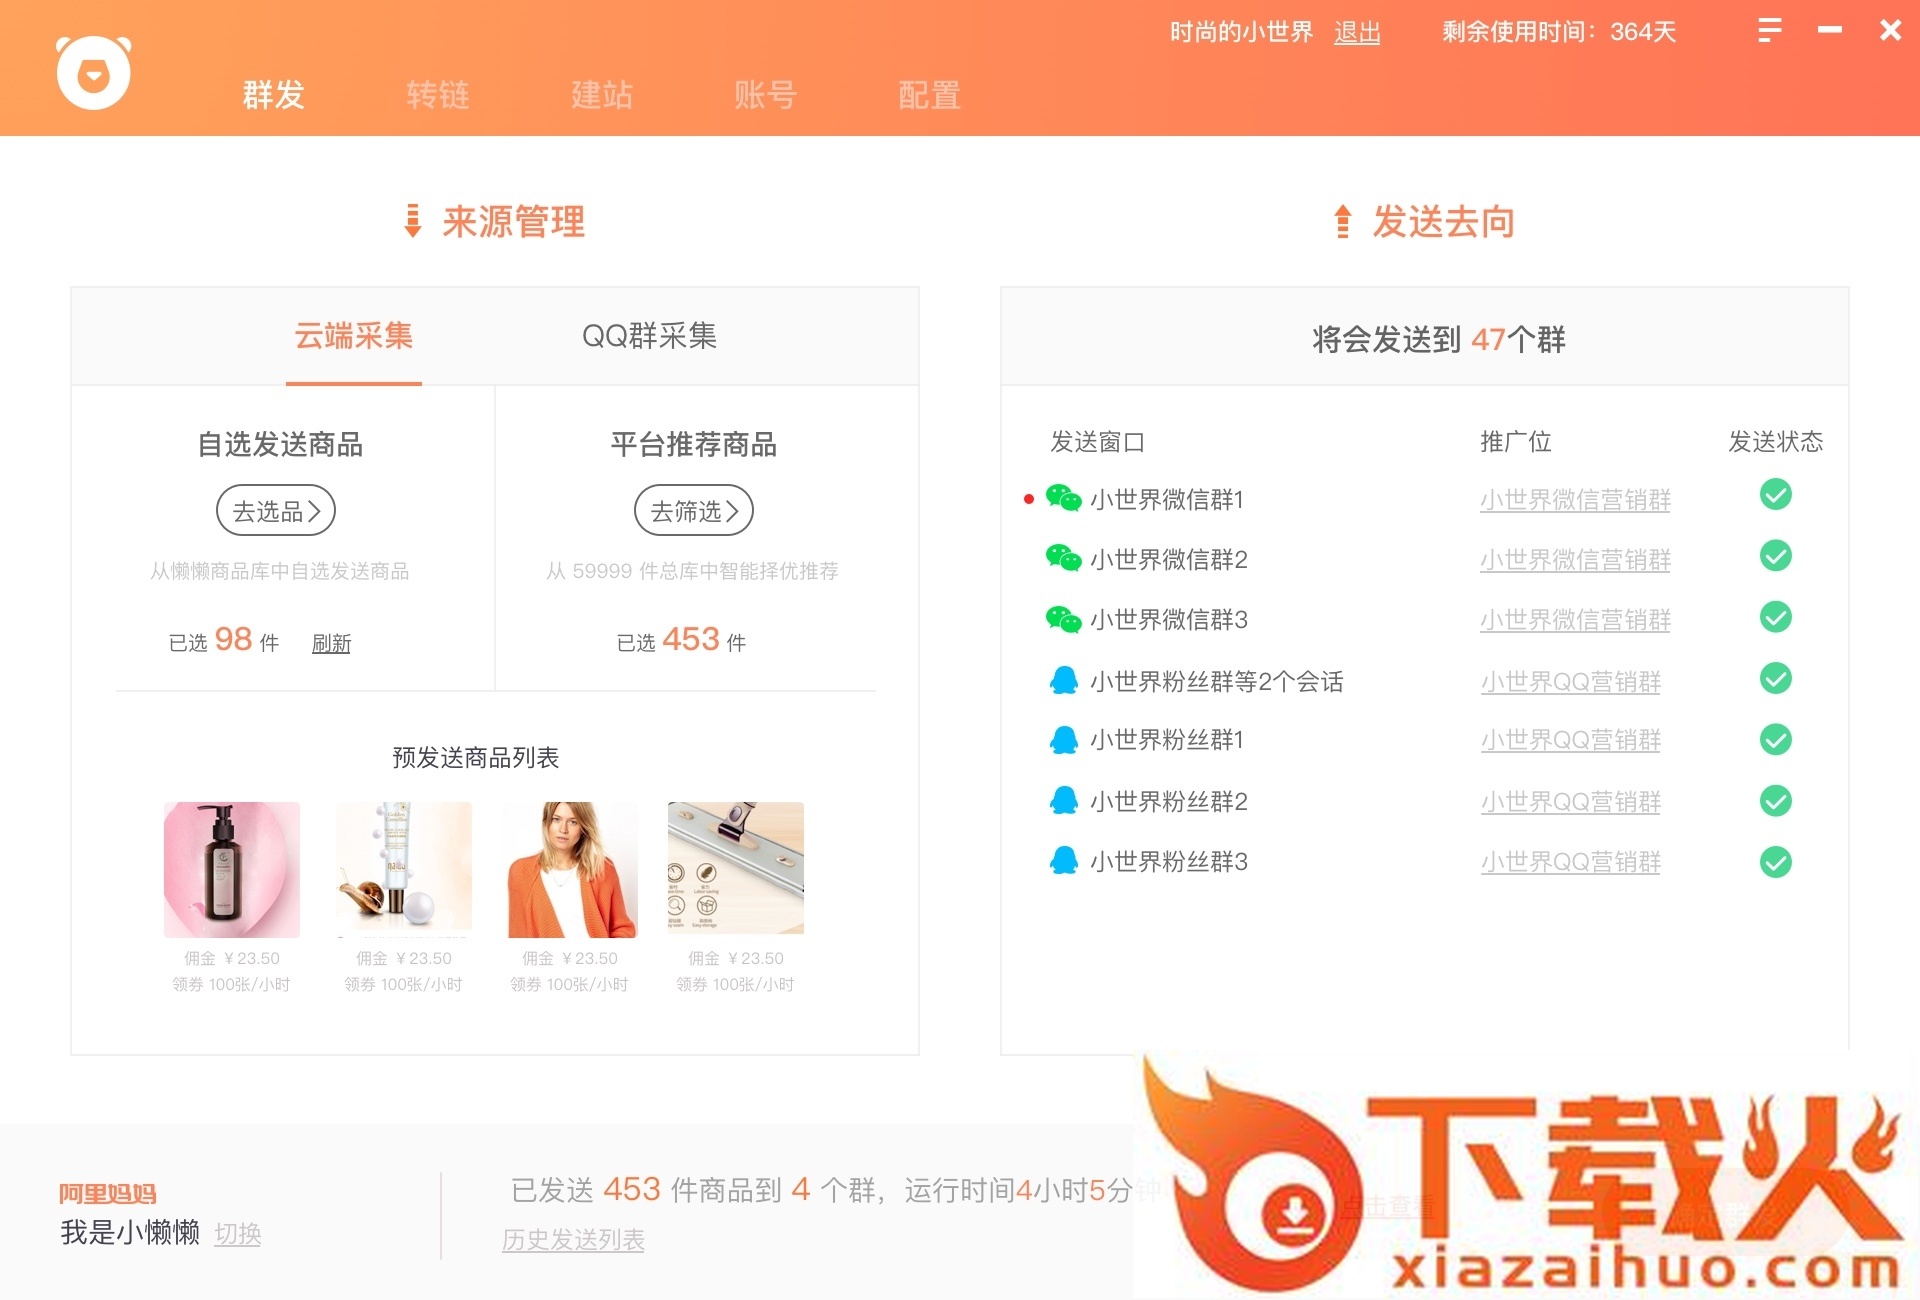
Task: Open 小世界QQ营销群 link for 小世界粉丝群2
Action: coord(1570,802)
